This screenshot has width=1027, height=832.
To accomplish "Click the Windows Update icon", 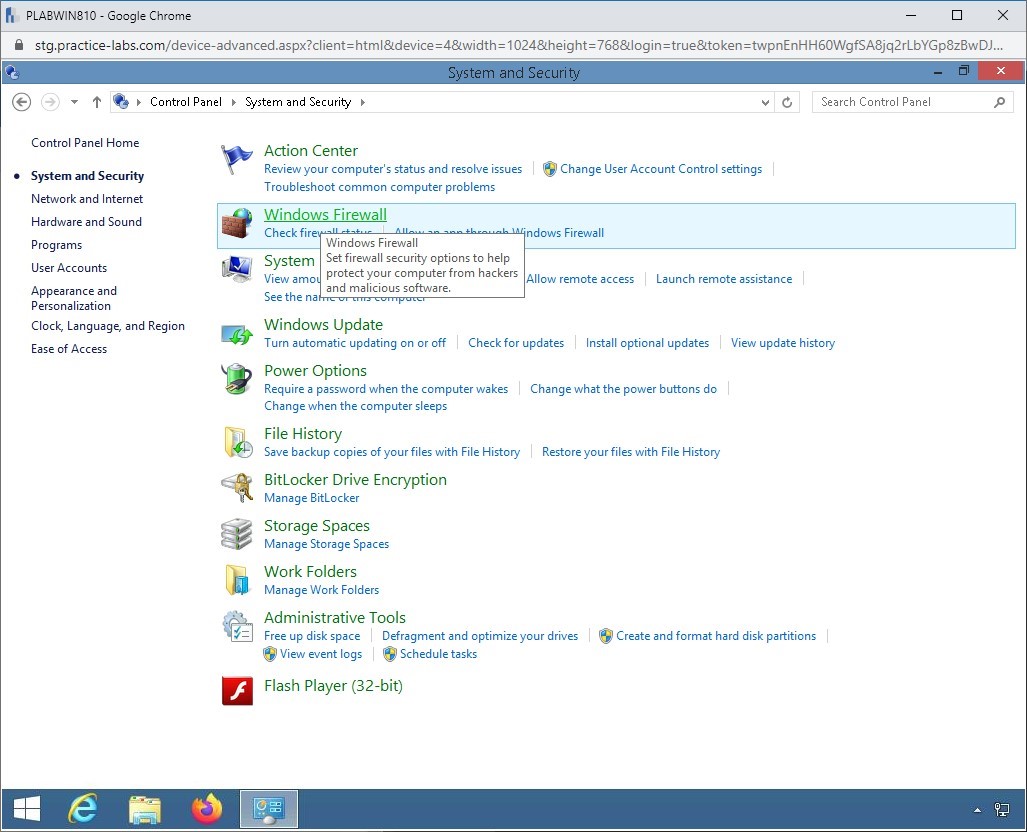I will (x=237, y=334).
